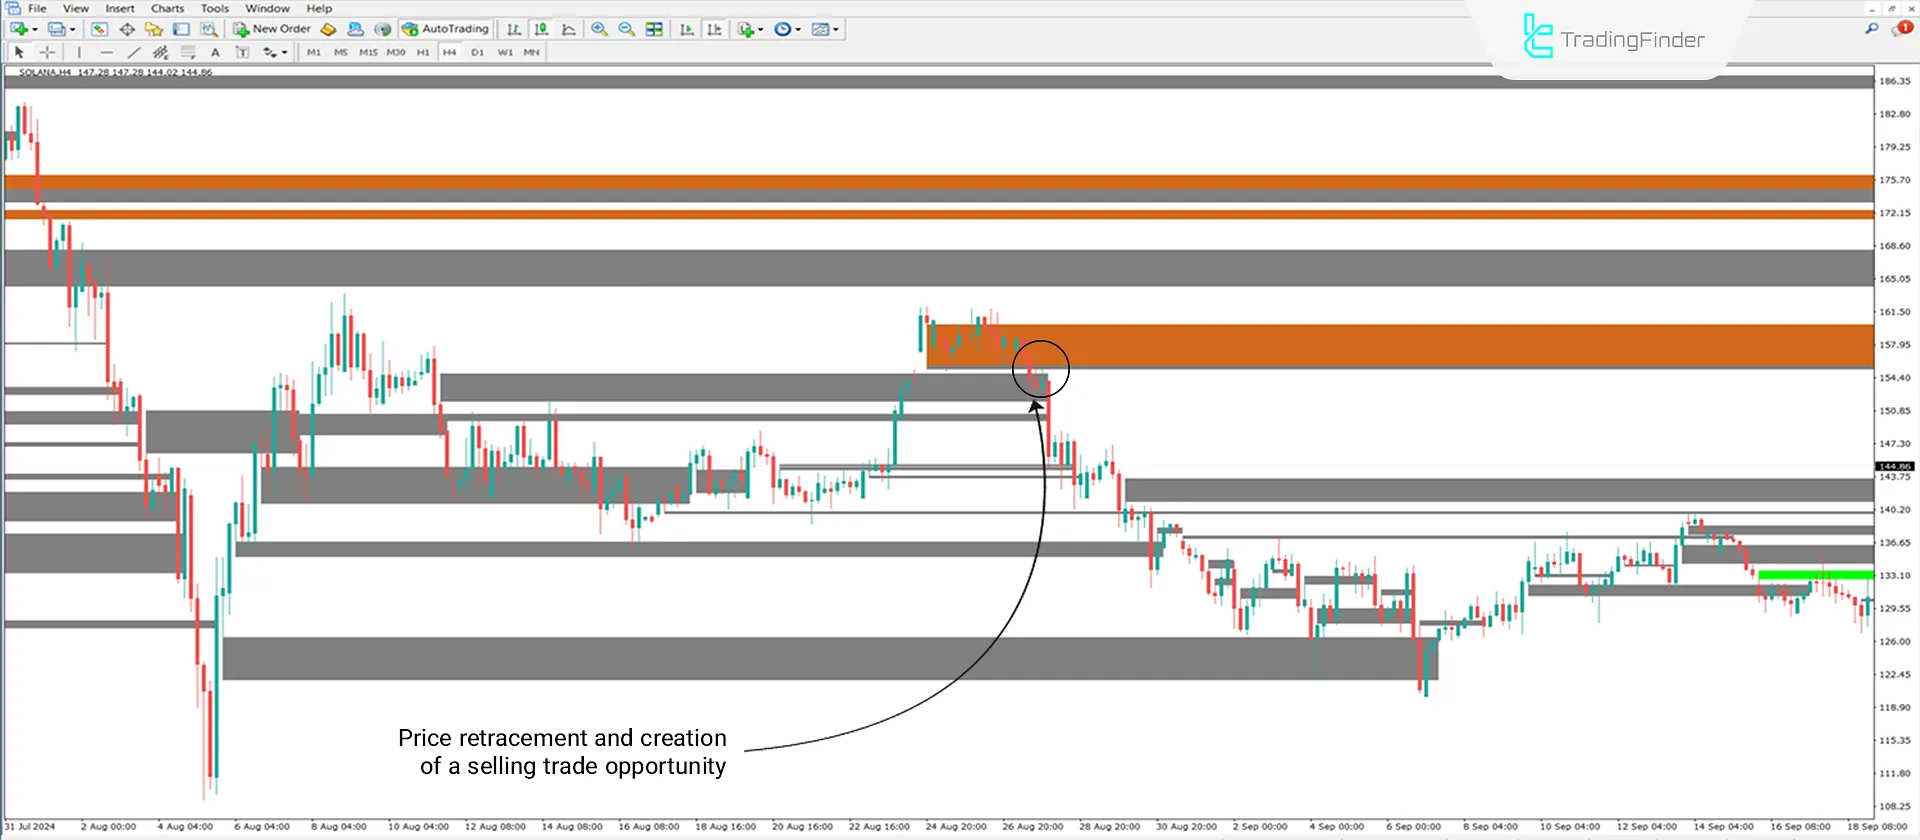Image resolution: width=1920 pixels, height=840 pixels.
Task: Show the Market Watch panel
Action: click(99, 29)
